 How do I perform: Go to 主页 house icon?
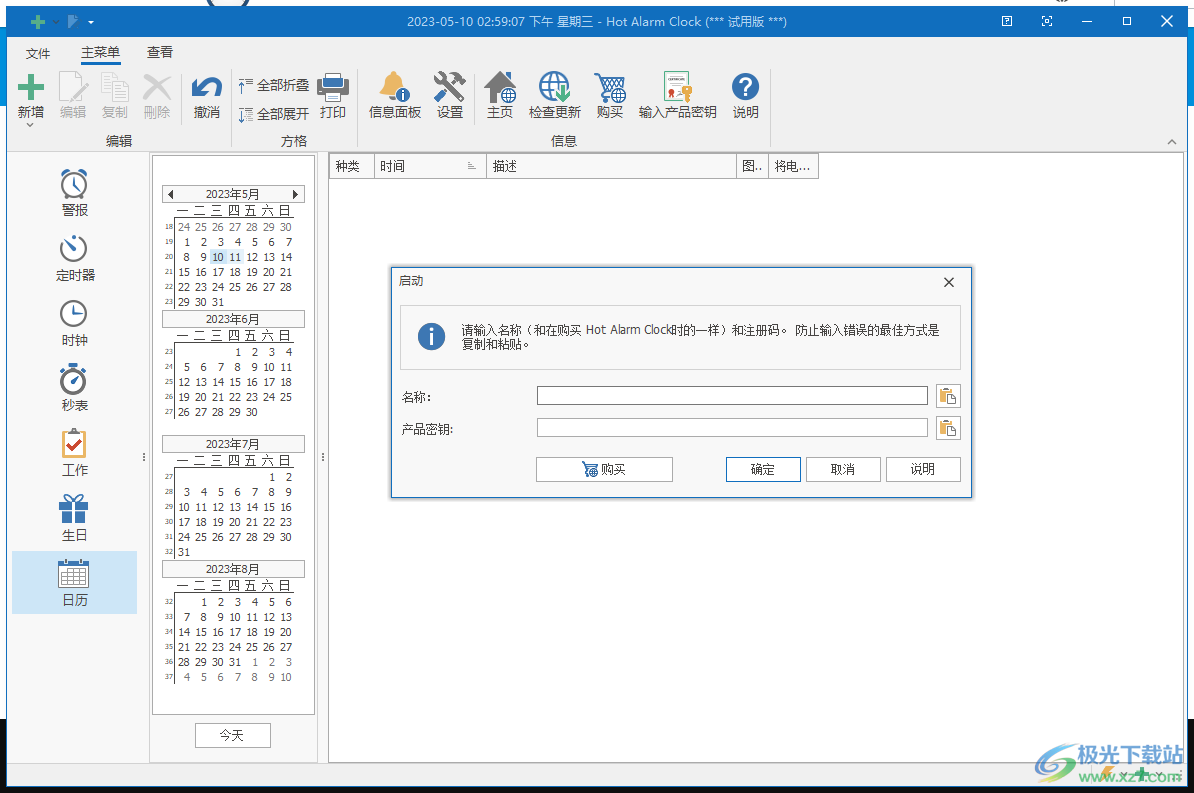(x=500, y=87)
